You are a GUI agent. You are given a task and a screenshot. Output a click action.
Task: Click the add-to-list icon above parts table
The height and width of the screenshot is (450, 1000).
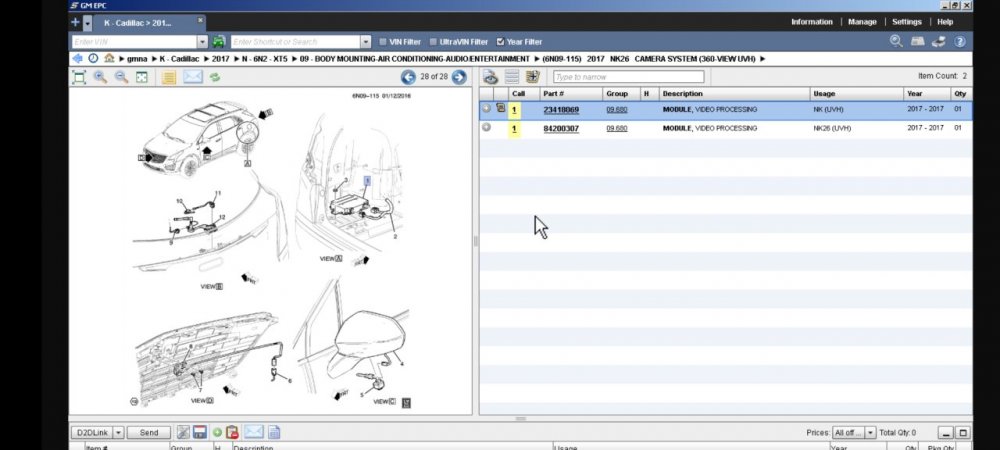click(533, 77)
